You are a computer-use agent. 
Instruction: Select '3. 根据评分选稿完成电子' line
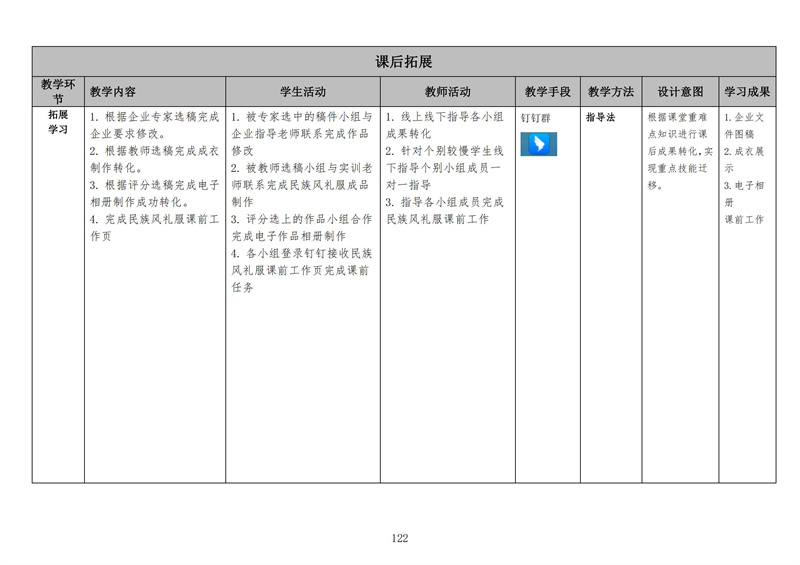coord(155,185)
